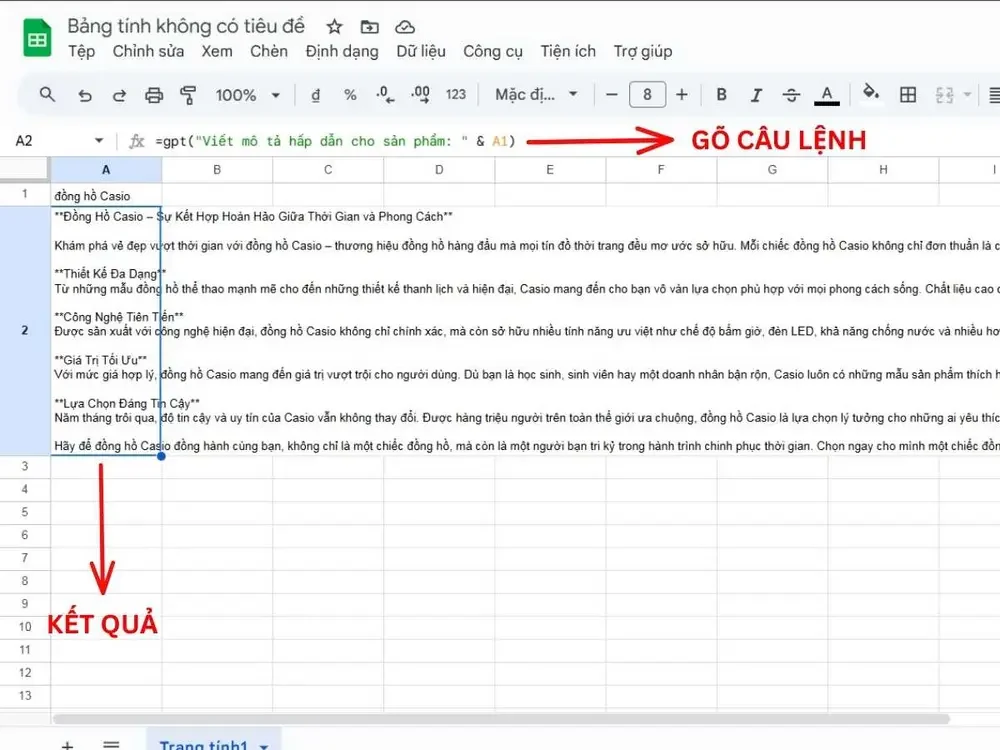Open the Dữ liệu menu

tap(421, 51)
